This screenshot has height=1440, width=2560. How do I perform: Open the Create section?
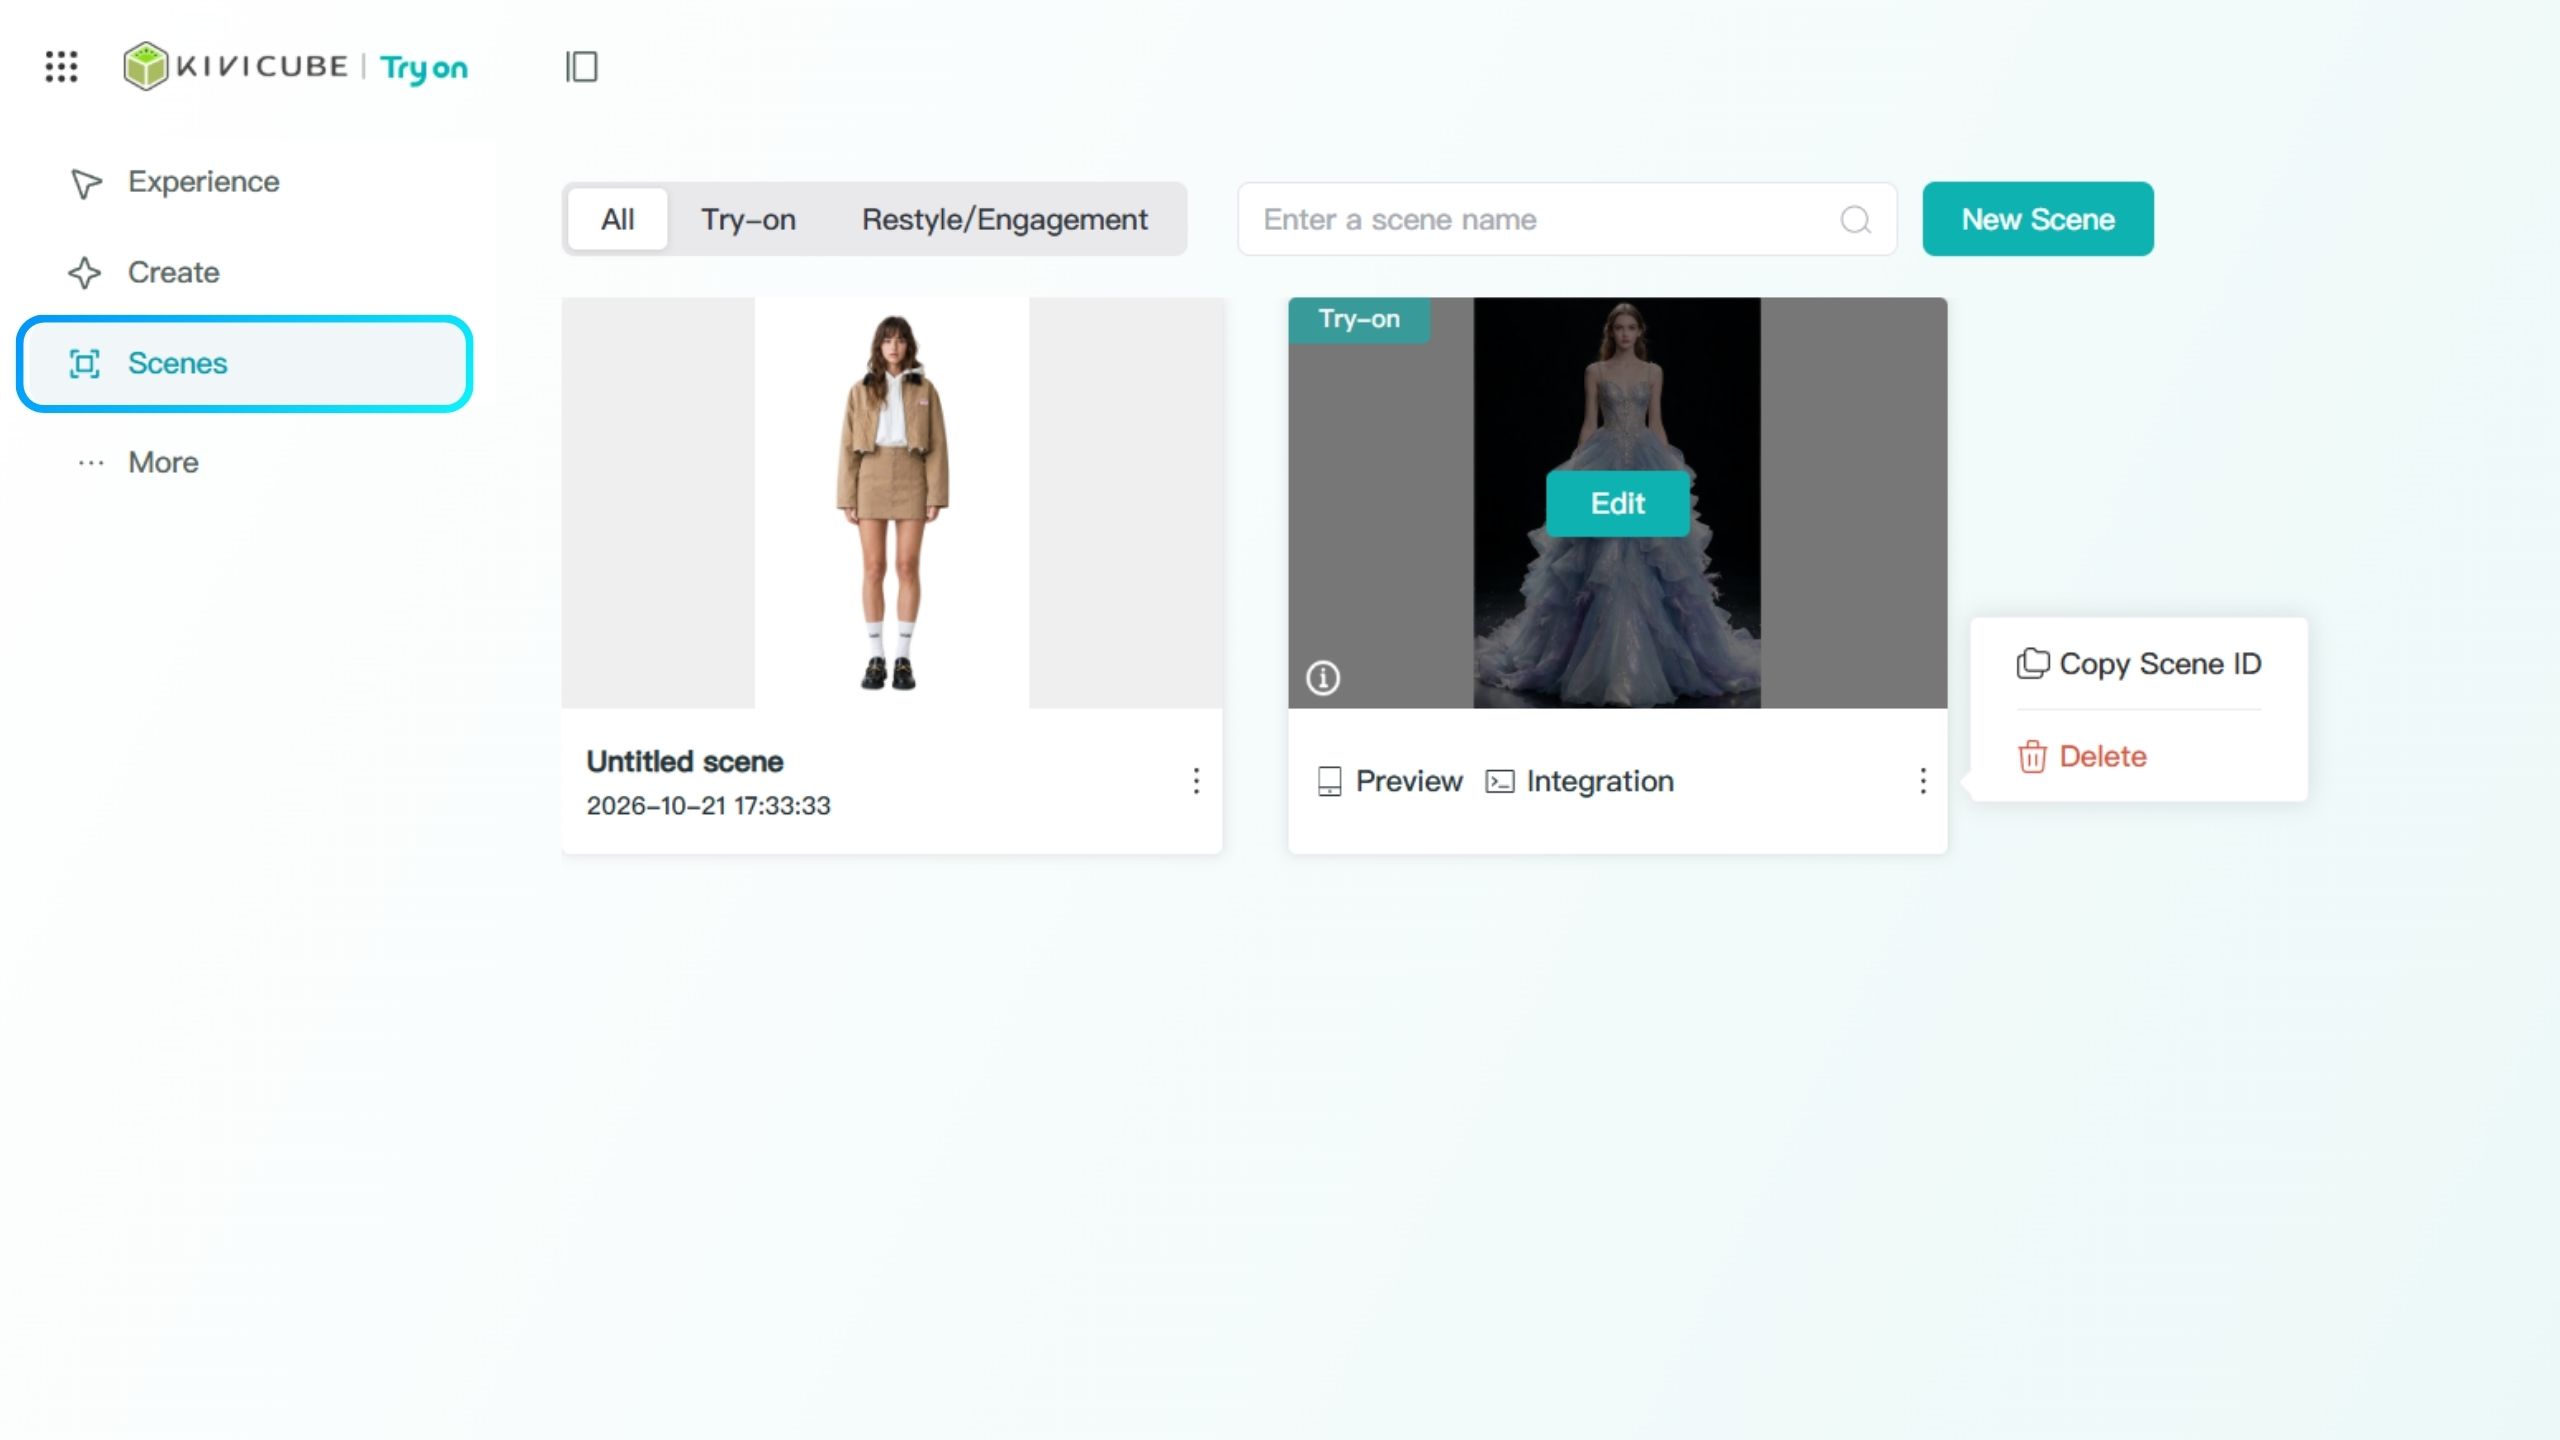144,272
